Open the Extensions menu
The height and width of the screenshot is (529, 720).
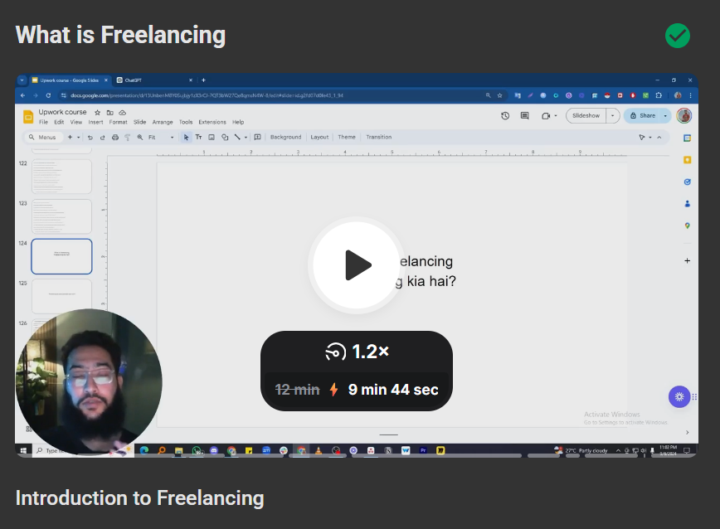pos(212,122)
